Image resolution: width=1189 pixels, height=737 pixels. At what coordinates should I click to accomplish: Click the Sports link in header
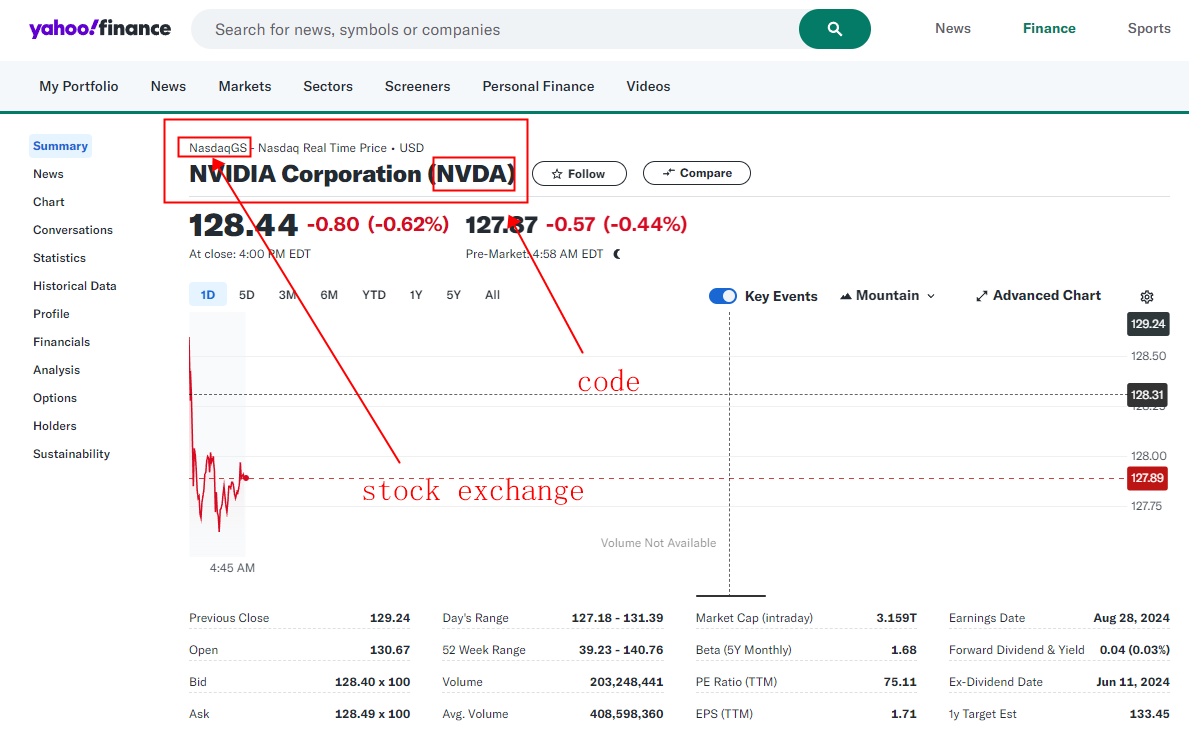[1148, 29]
